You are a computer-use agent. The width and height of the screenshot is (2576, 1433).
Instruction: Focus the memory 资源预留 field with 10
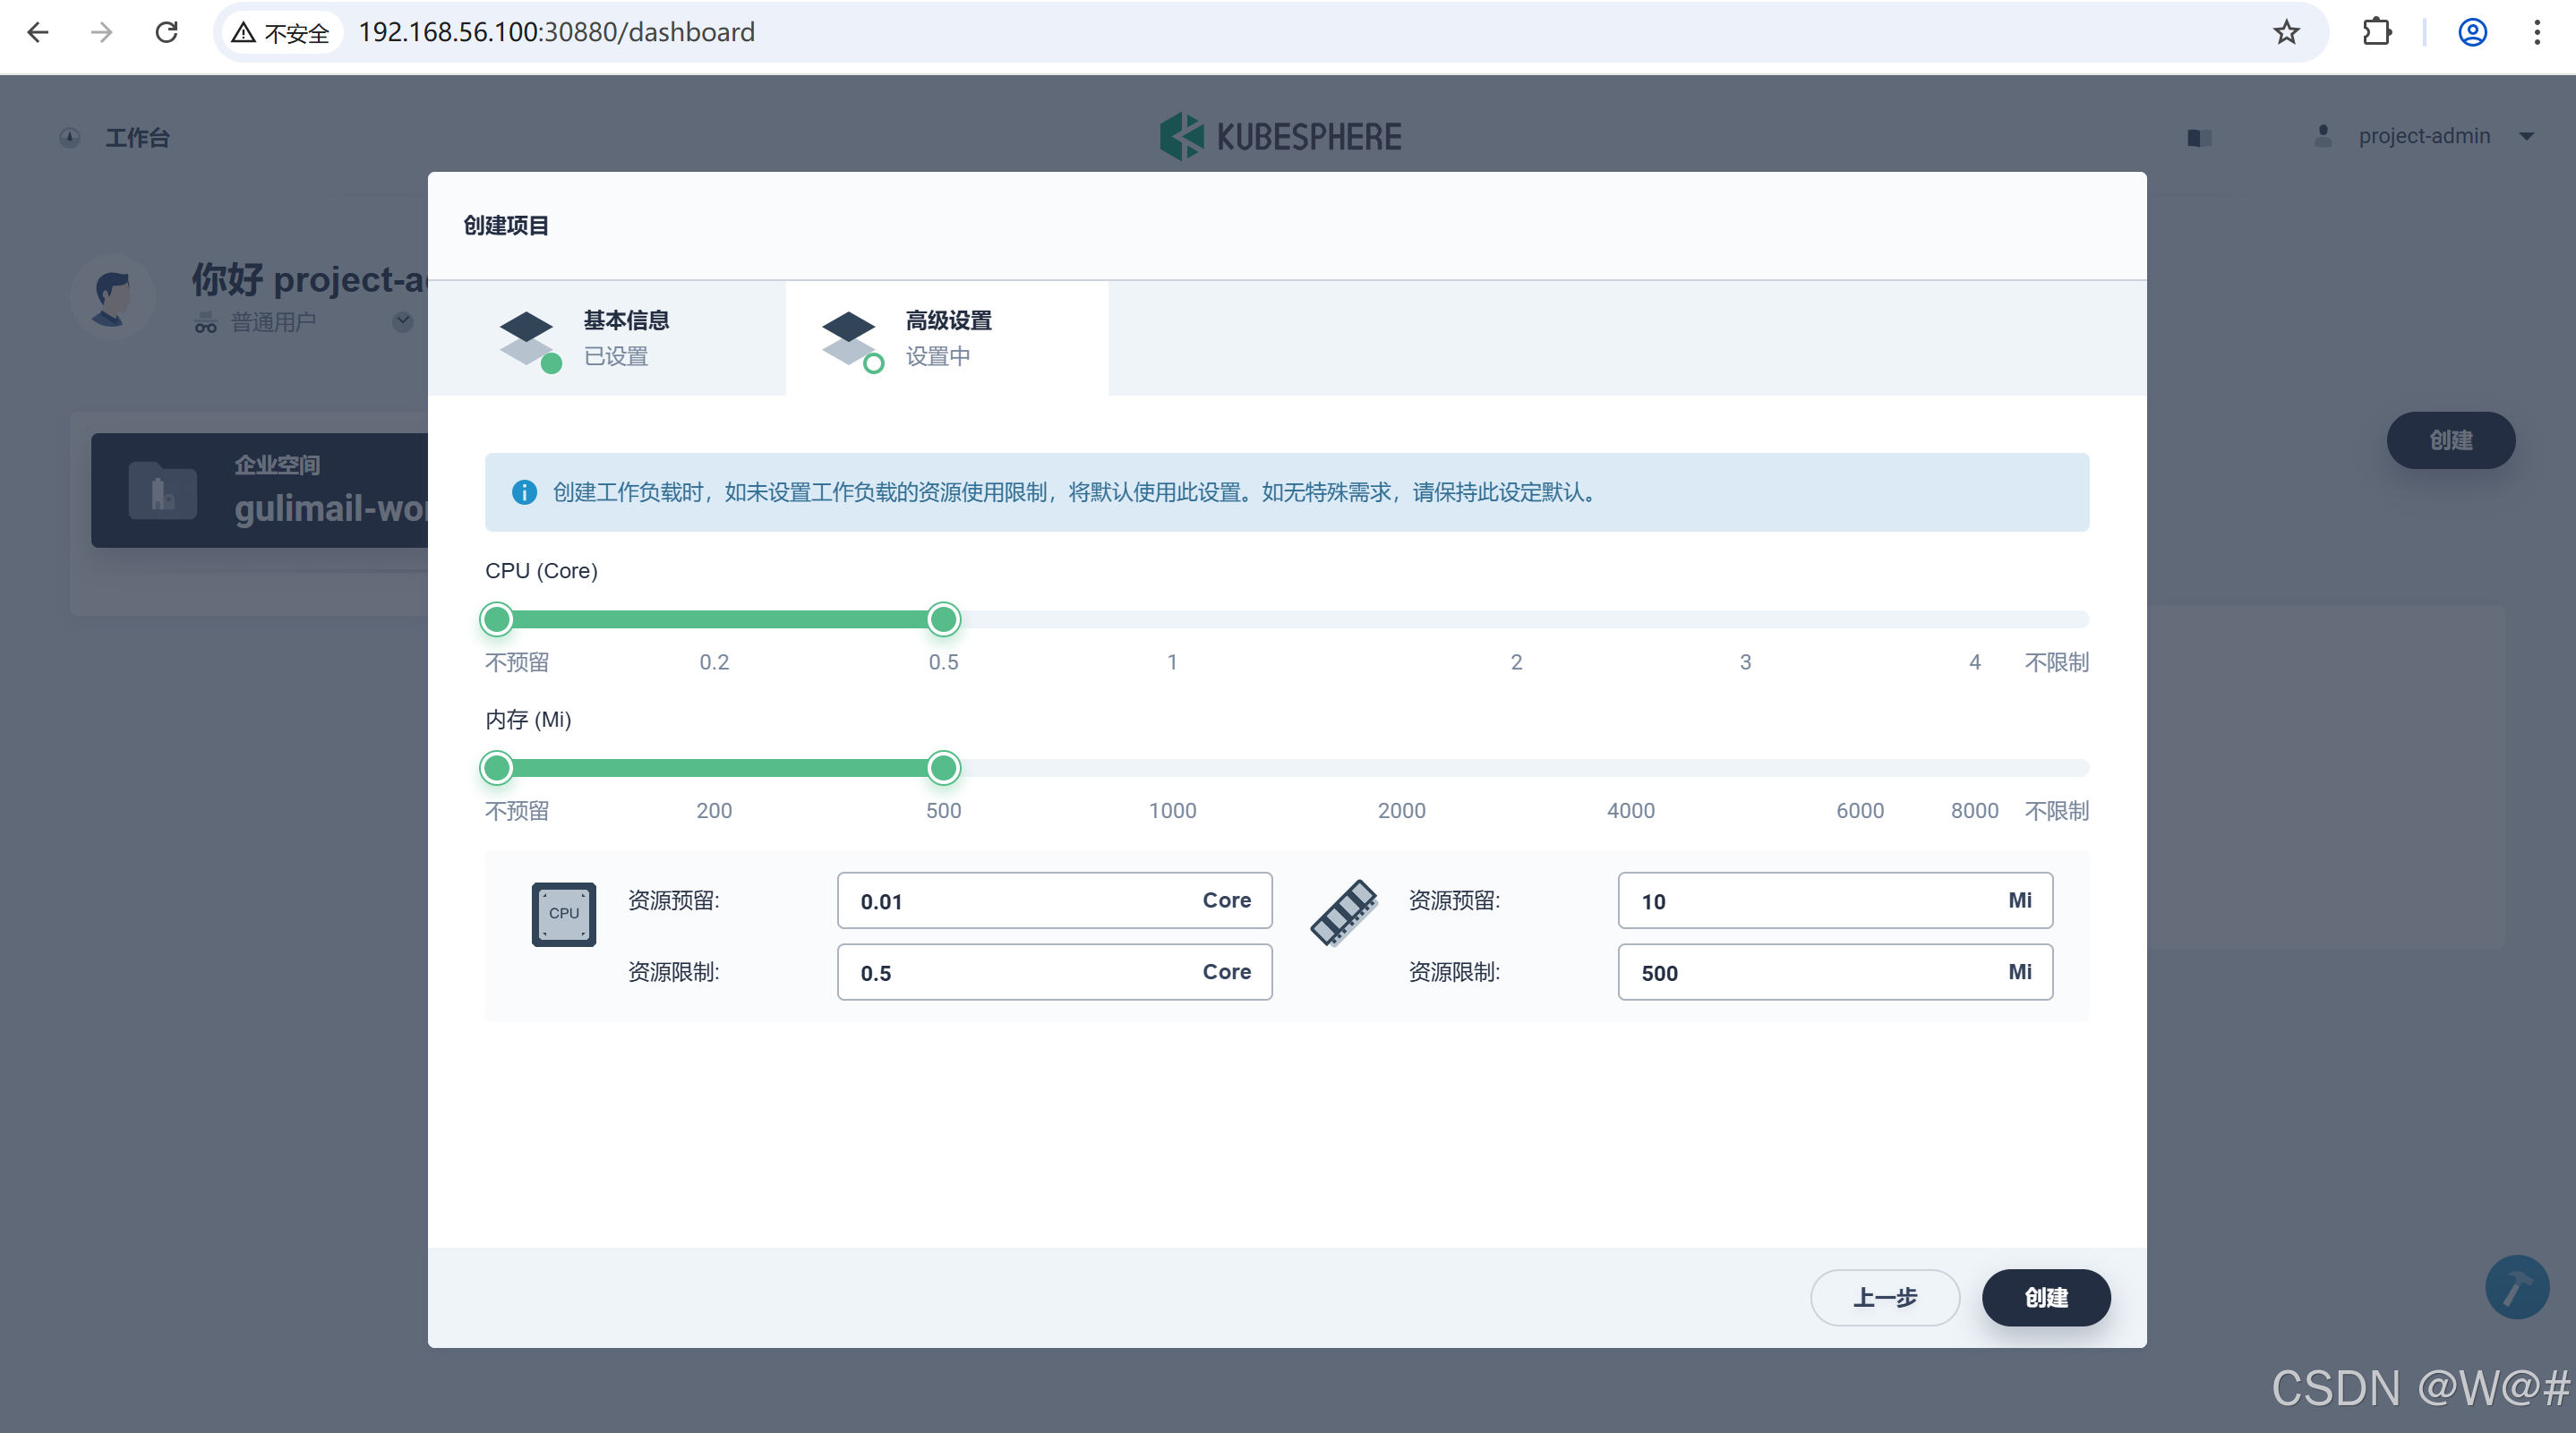1835,900
